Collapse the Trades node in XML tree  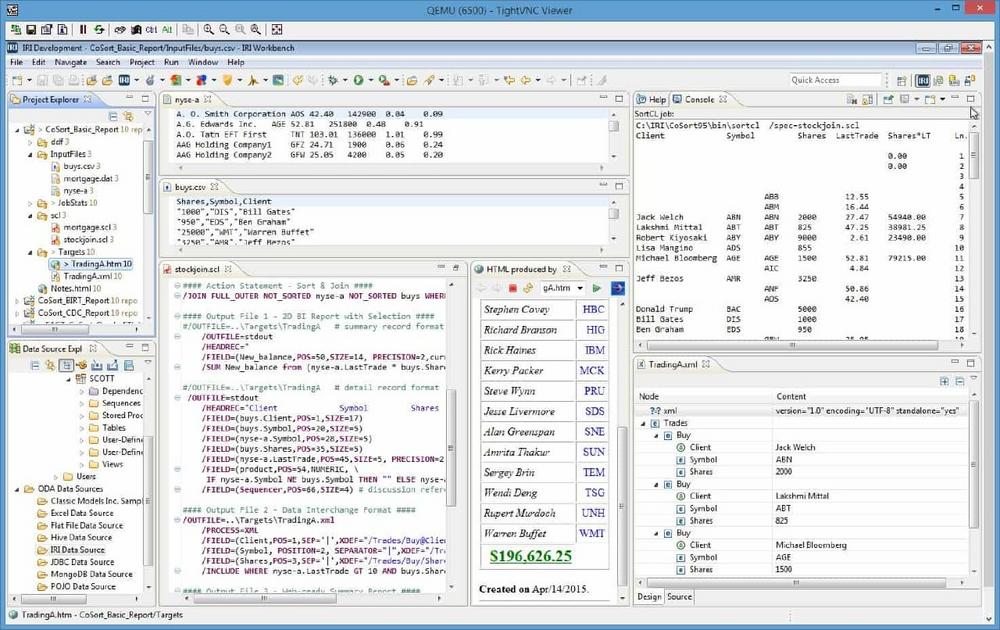[643, 423]
